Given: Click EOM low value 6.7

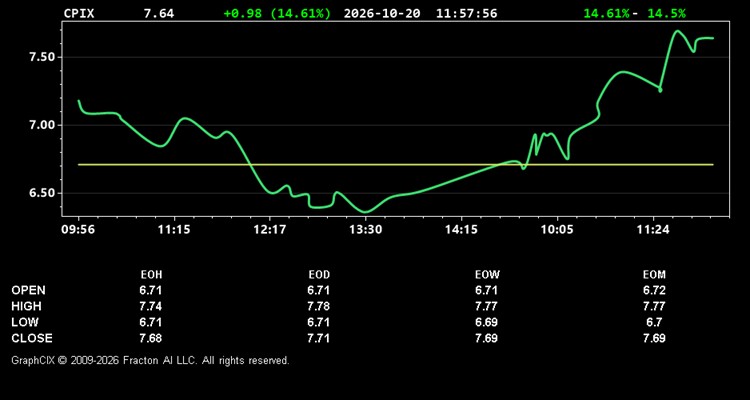Looking at the screenshot, I should click(x=654, y=322).
